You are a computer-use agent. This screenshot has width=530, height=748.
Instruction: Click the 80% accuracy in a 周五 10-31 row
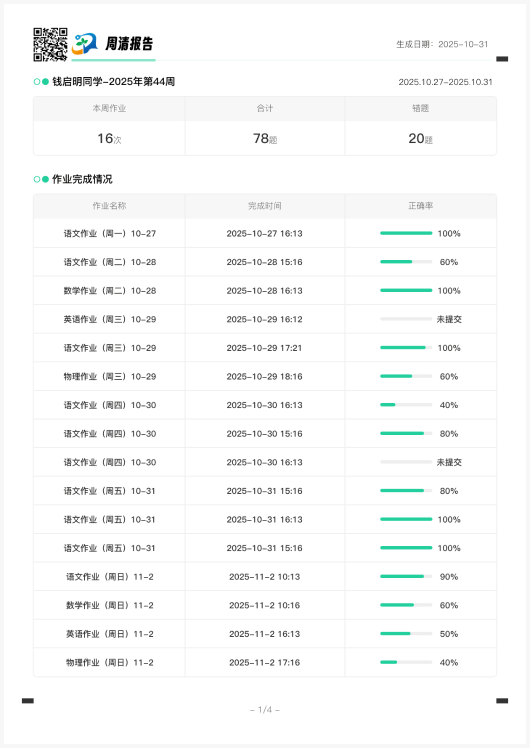pyautogui.click(x=449, y=491)
